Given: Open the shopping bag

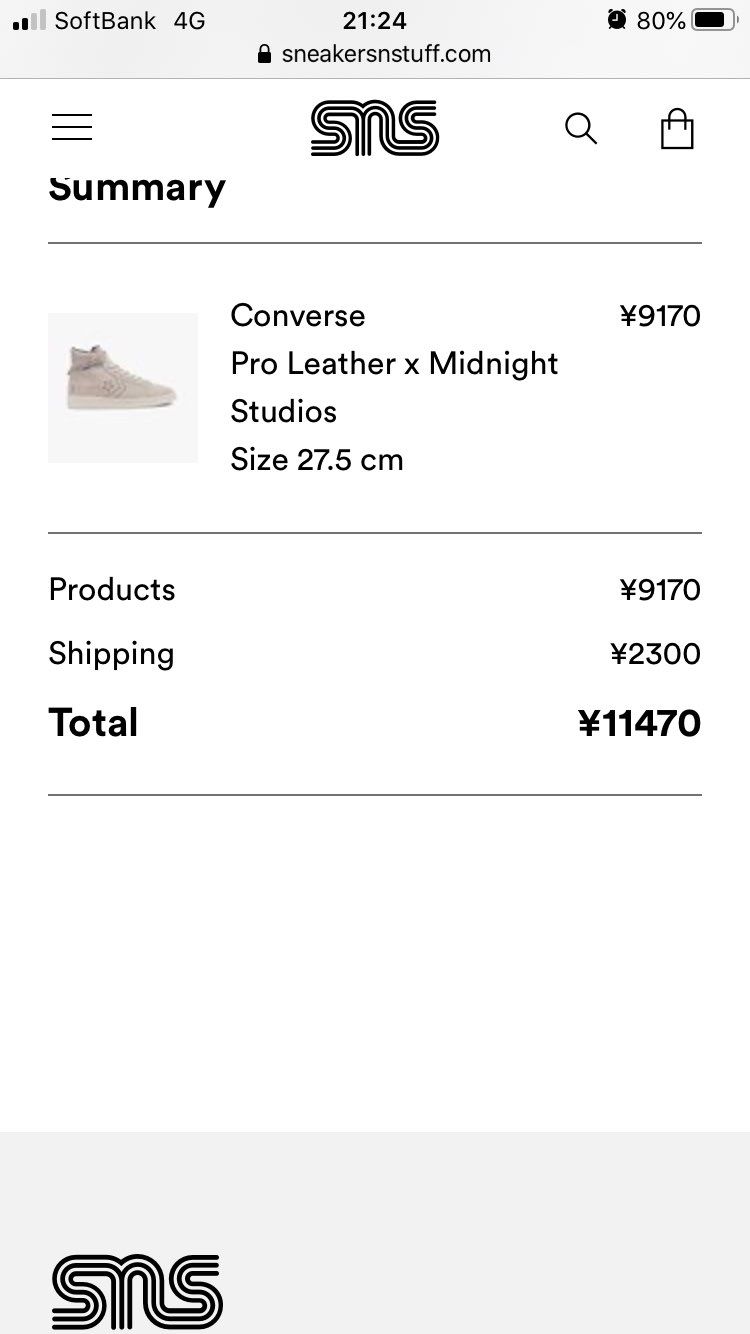Looking at the screenshot, I should [677, 129].
